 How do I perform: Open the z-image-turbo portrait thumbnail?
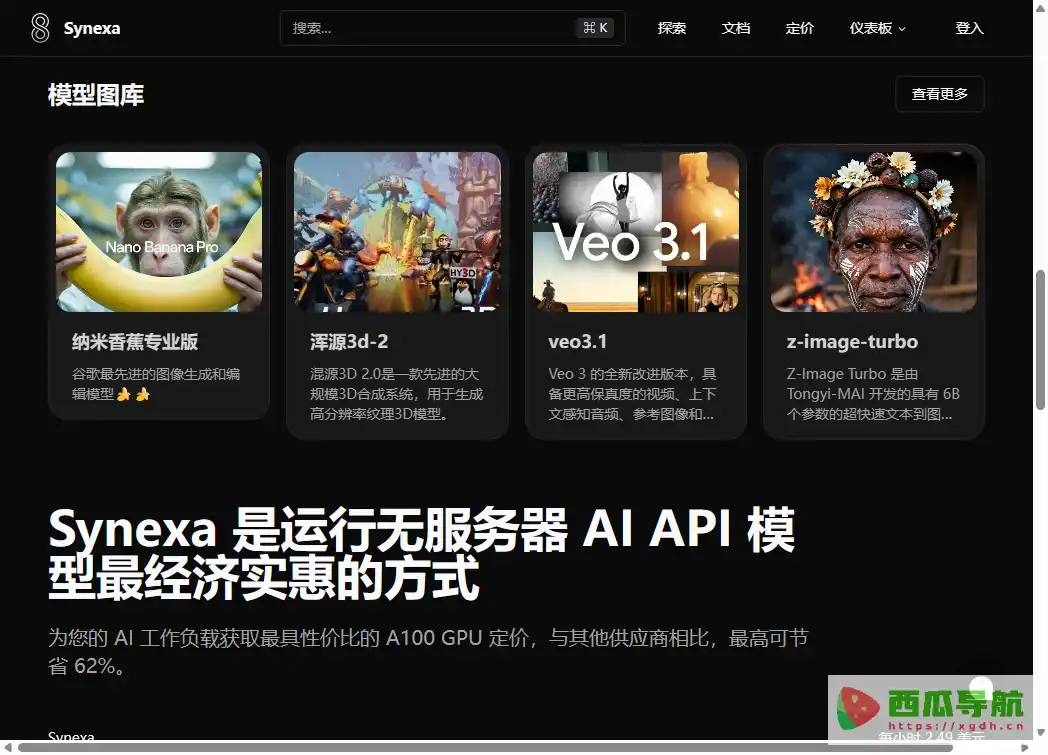point(874,232)
